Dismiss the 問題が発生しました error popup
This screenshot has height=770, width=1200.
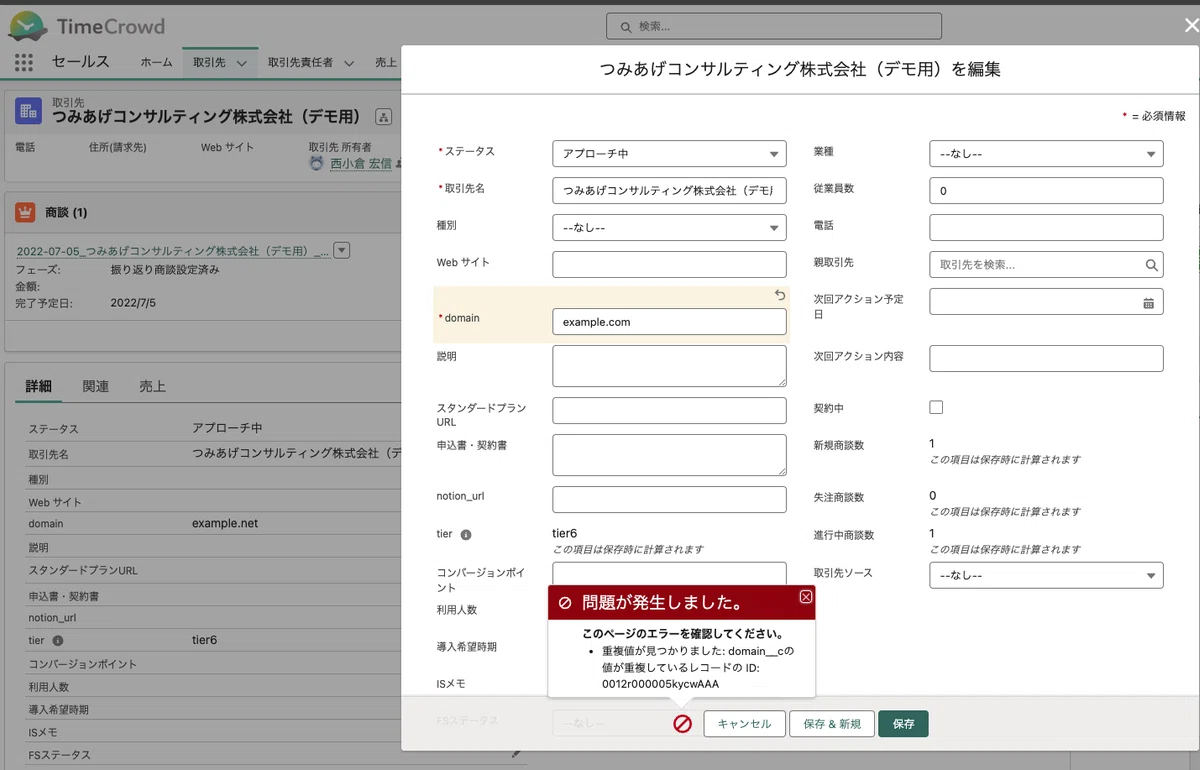click(806, 597)
